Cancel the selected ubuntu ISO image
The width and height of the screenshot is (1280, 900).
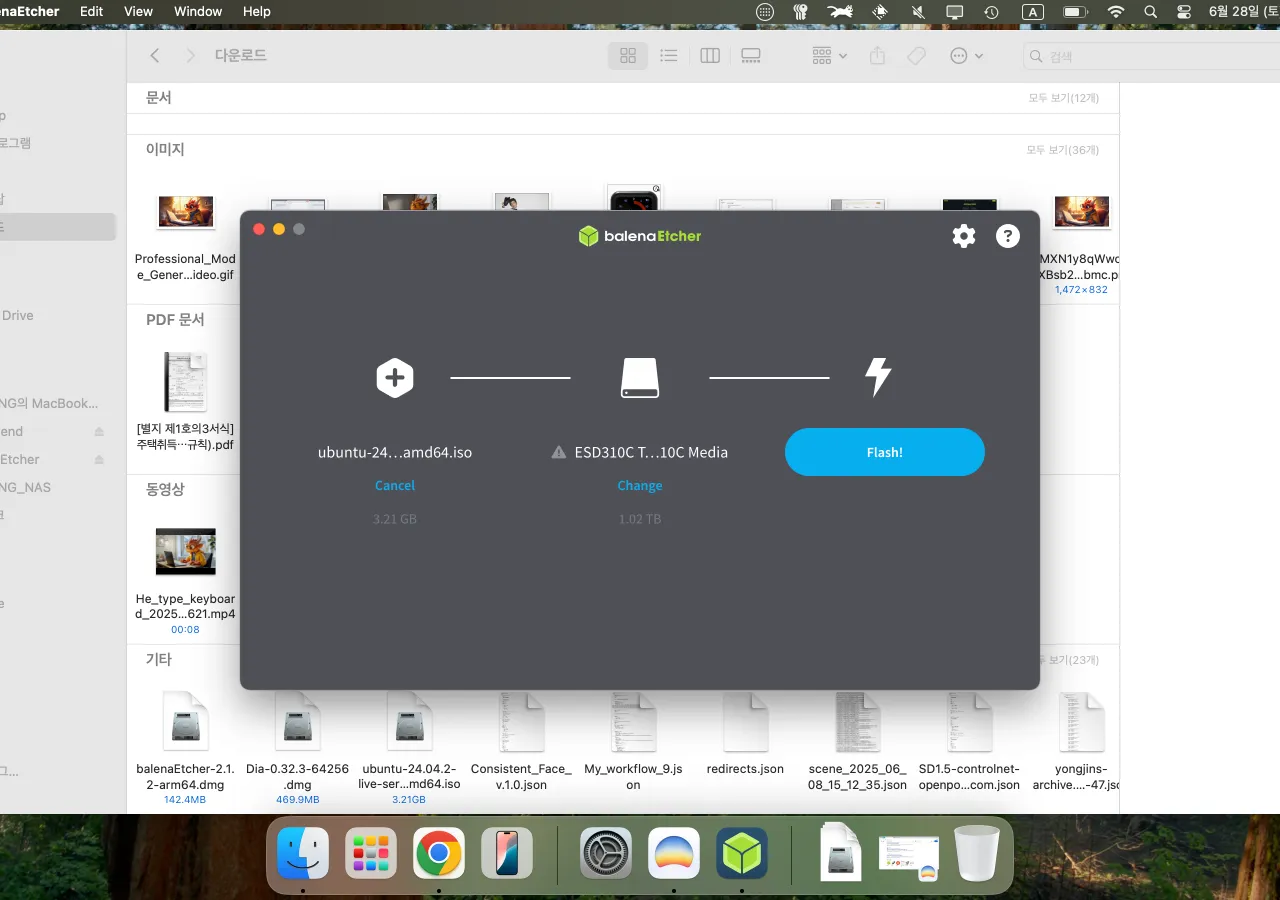(x=395, y=485)
